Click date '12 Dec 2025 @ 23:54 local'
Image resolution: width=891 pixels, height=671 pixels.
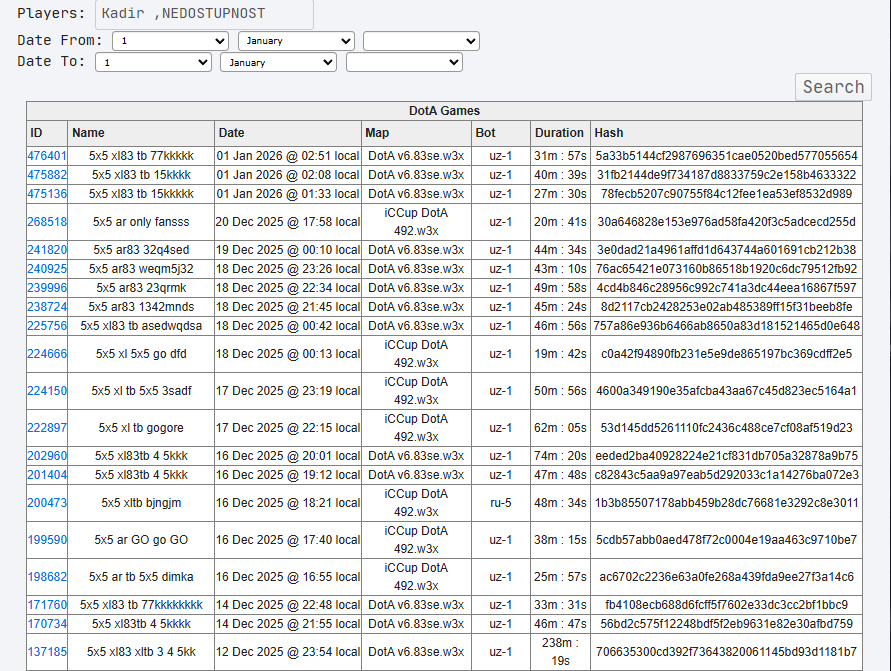288,652
